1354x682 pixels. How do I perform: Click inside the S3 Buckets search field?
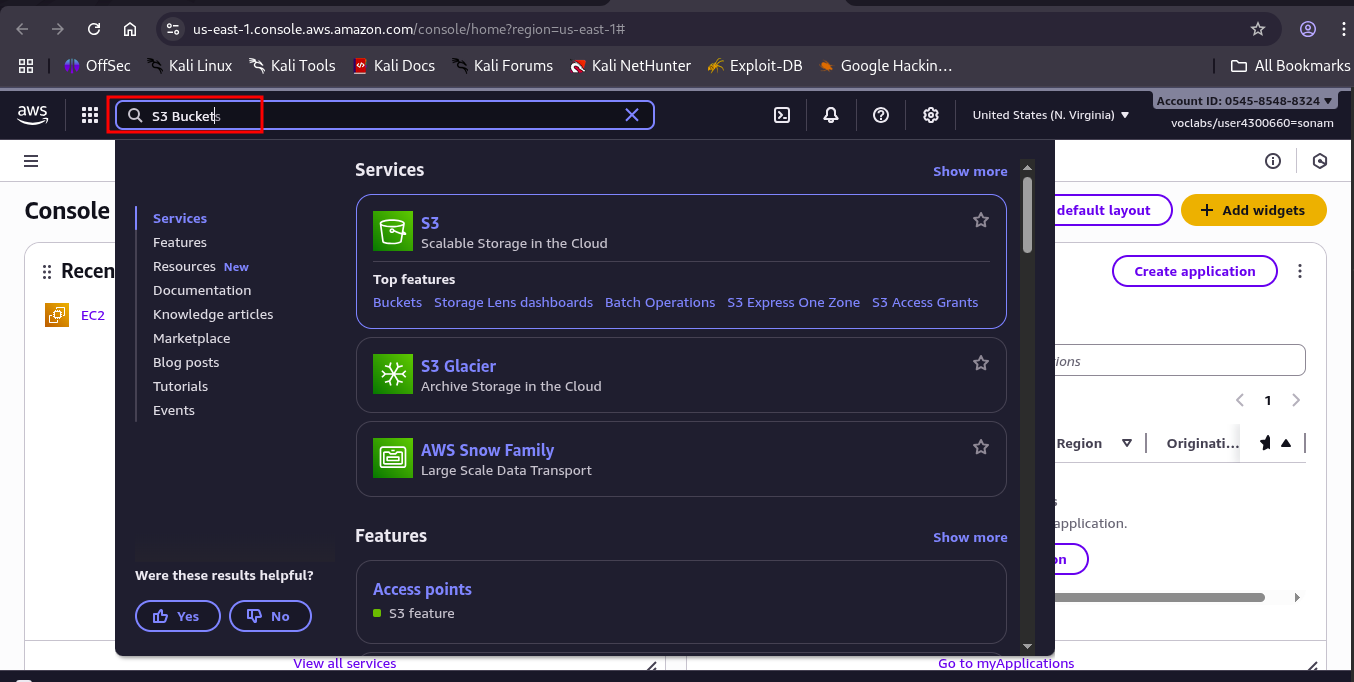385,115
